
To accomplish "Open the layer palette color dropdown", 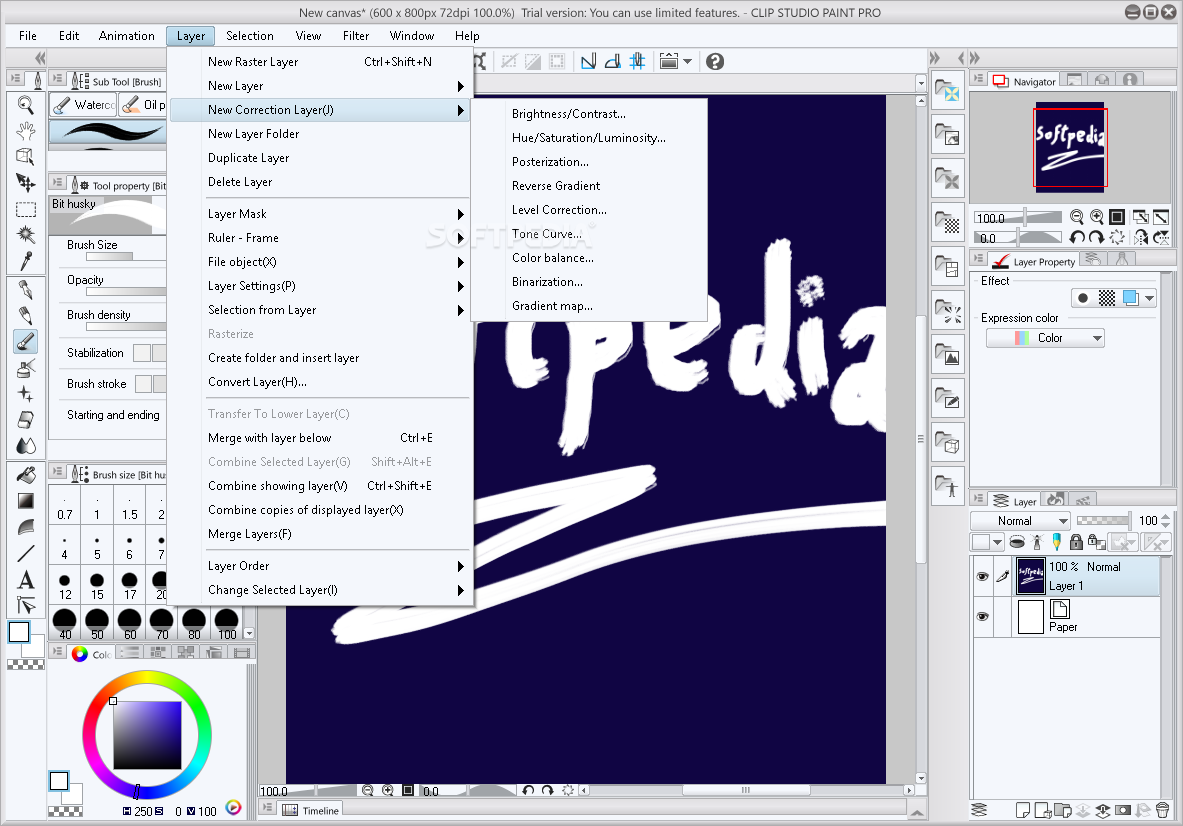I will [988, 542].
